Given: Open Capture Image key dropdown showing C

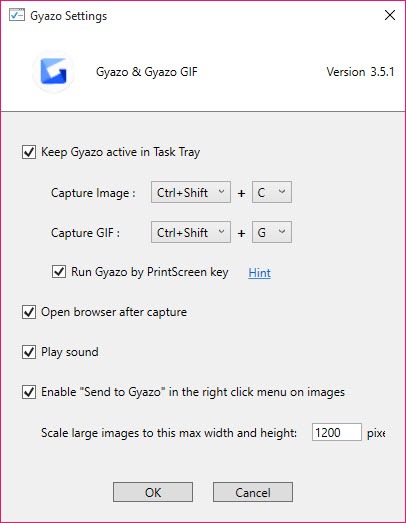Looking at the screenshot, I should coord(272,192).
